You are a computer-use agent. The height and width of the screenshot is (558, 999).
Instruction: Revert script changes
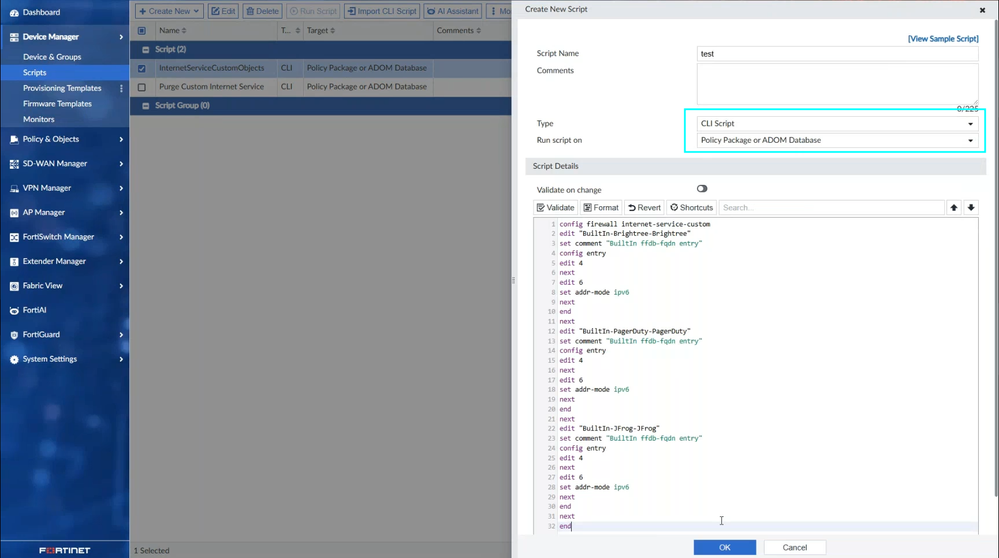pos(644,208)
